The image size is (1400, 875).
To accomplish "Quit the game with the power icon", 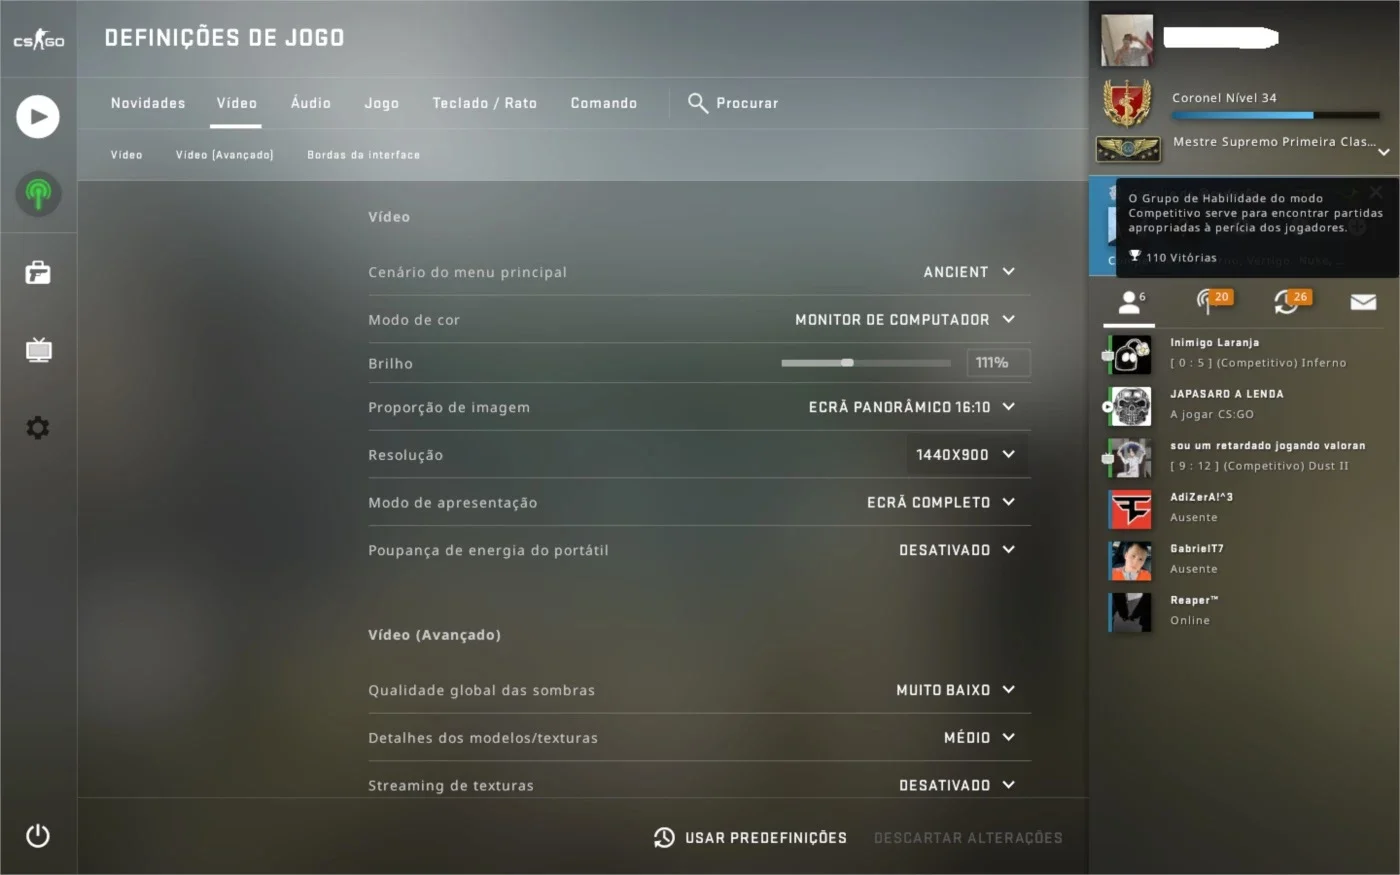I will click(38, 836).
